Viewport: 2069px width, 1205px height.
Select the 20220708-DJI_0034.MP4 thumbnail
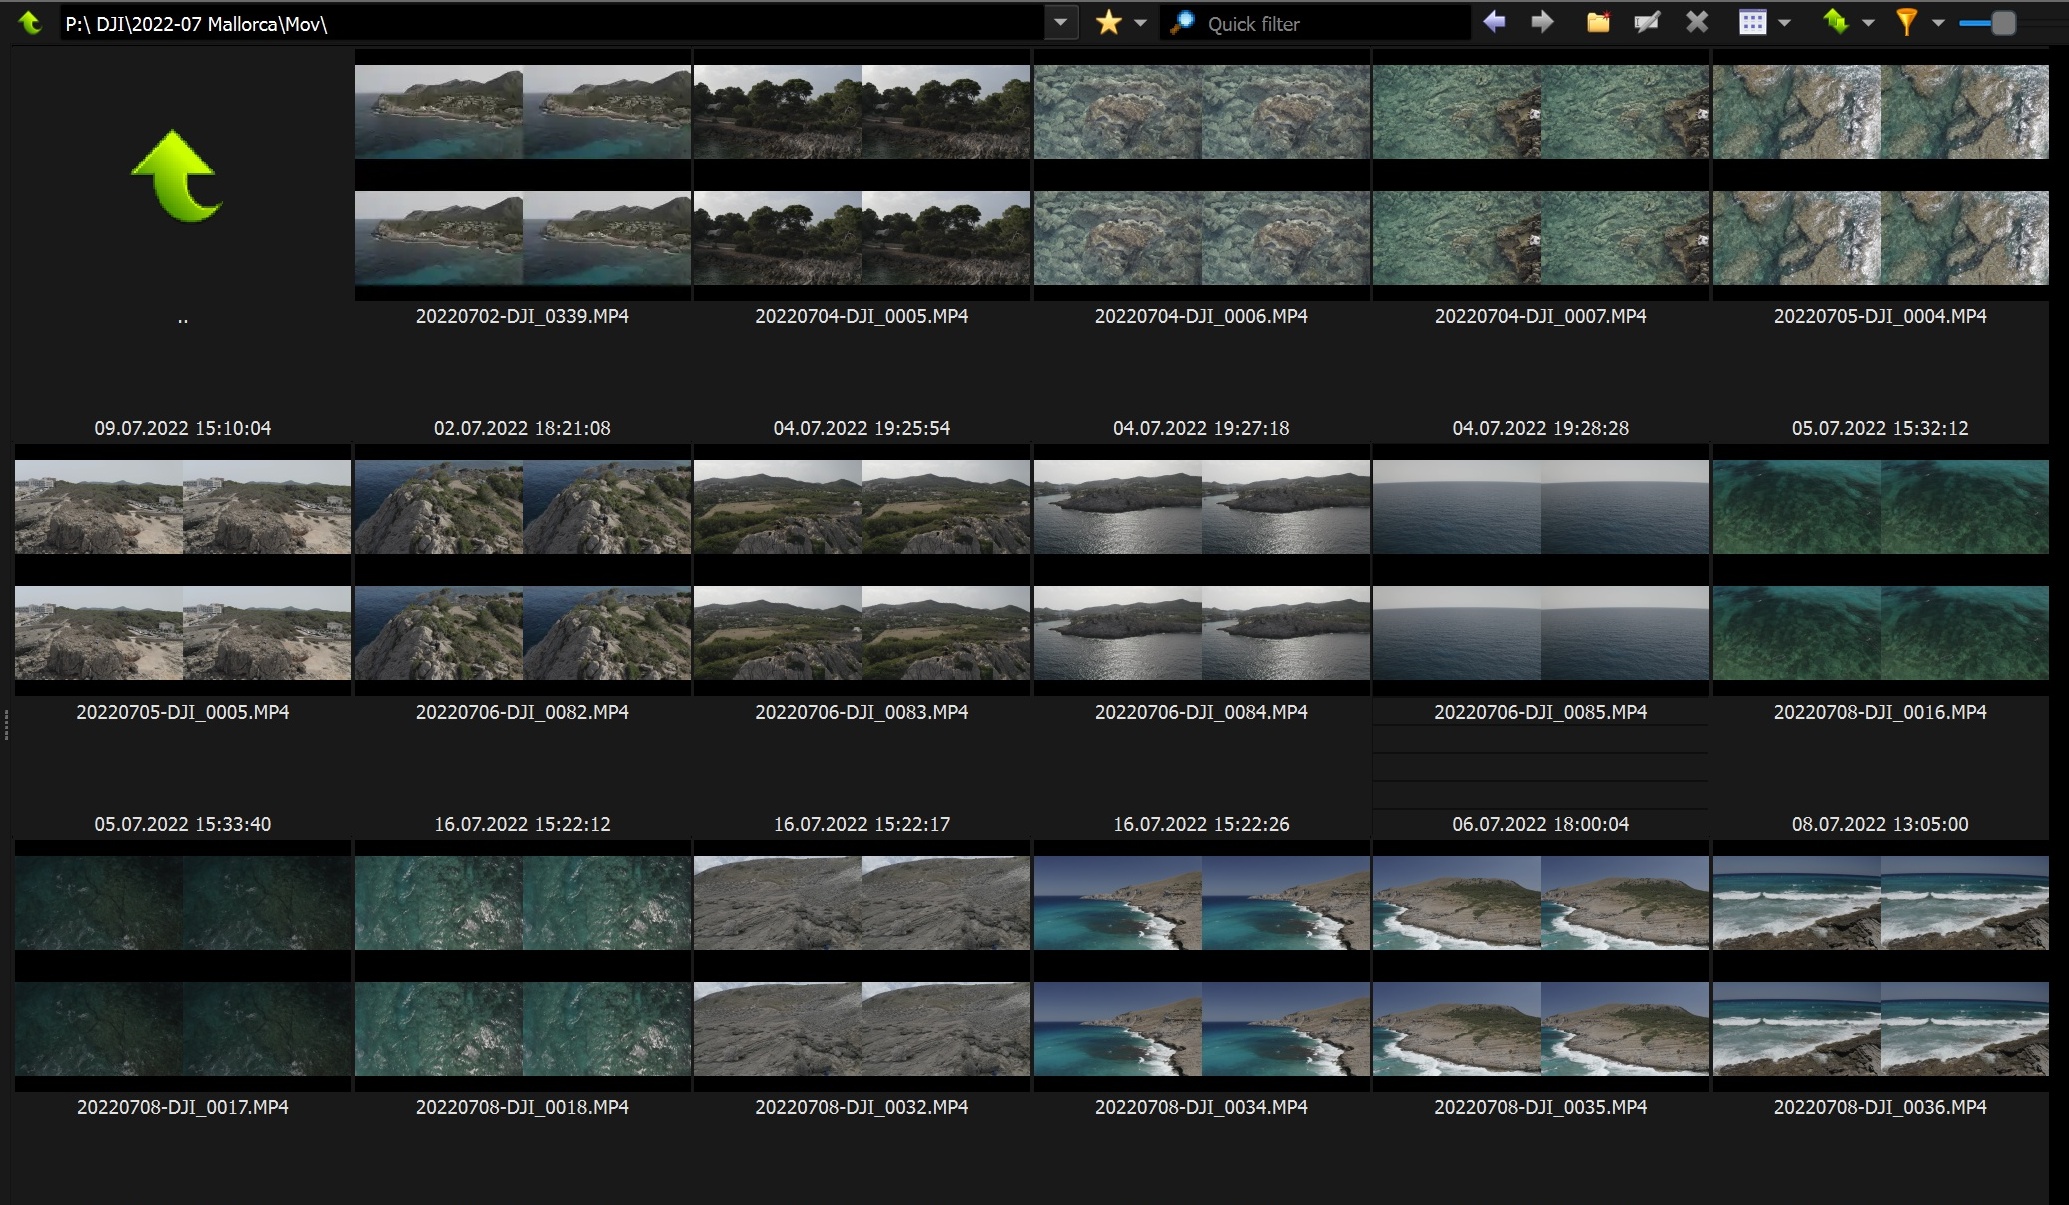1201,966
